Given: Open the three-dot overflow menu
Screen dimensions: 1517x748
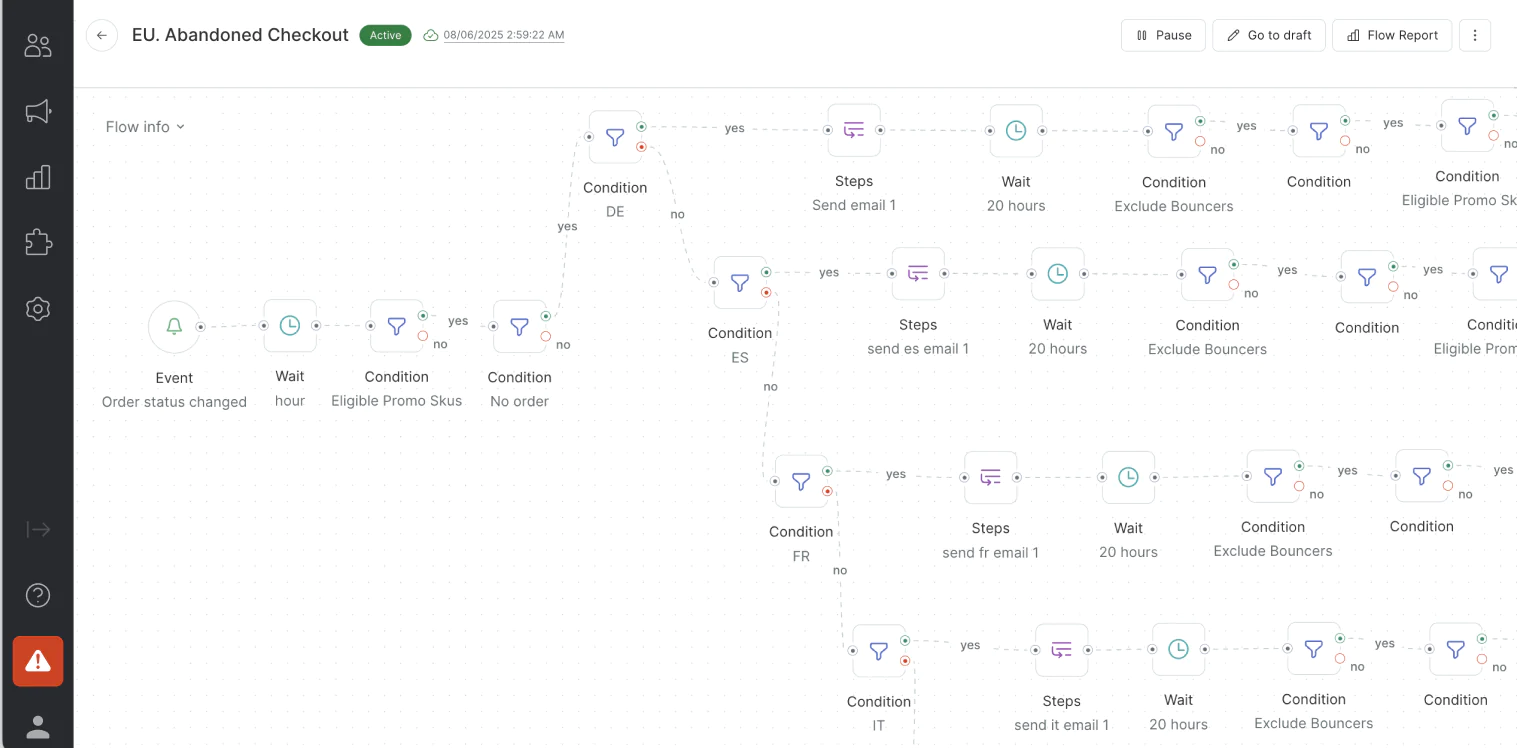Looking at the screenshot, I should point(1474,35).
